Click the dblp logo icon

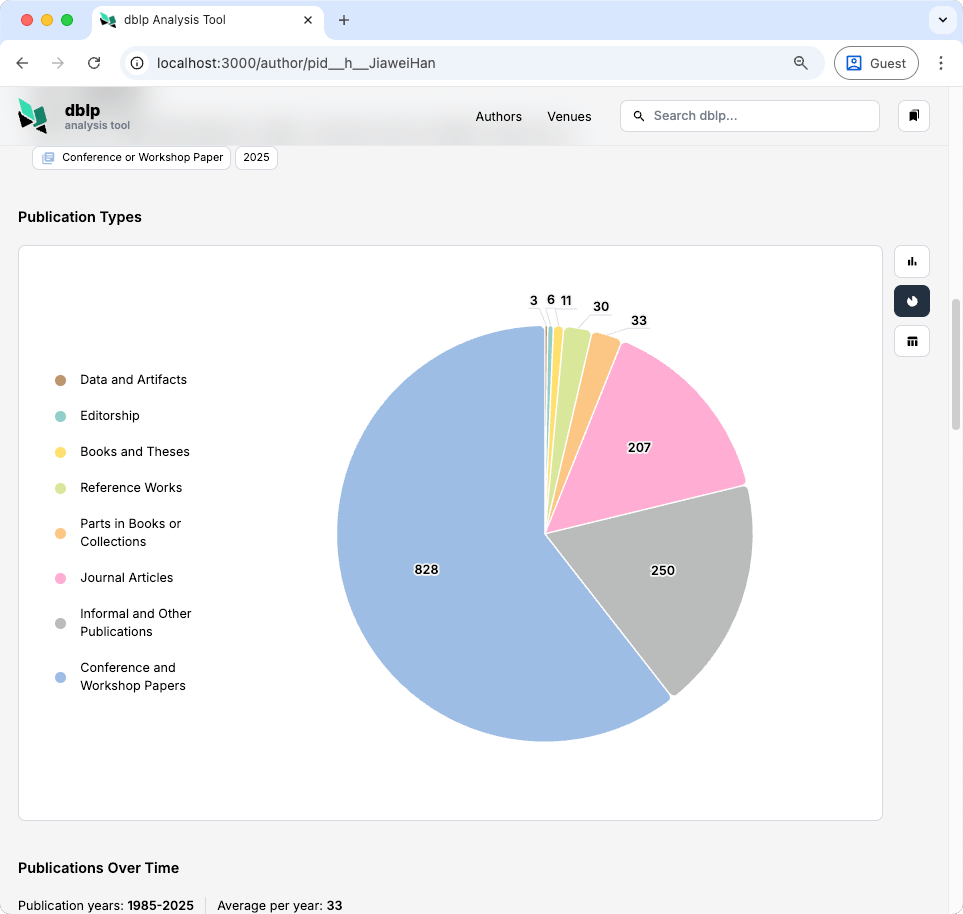[x=33, y=116]
